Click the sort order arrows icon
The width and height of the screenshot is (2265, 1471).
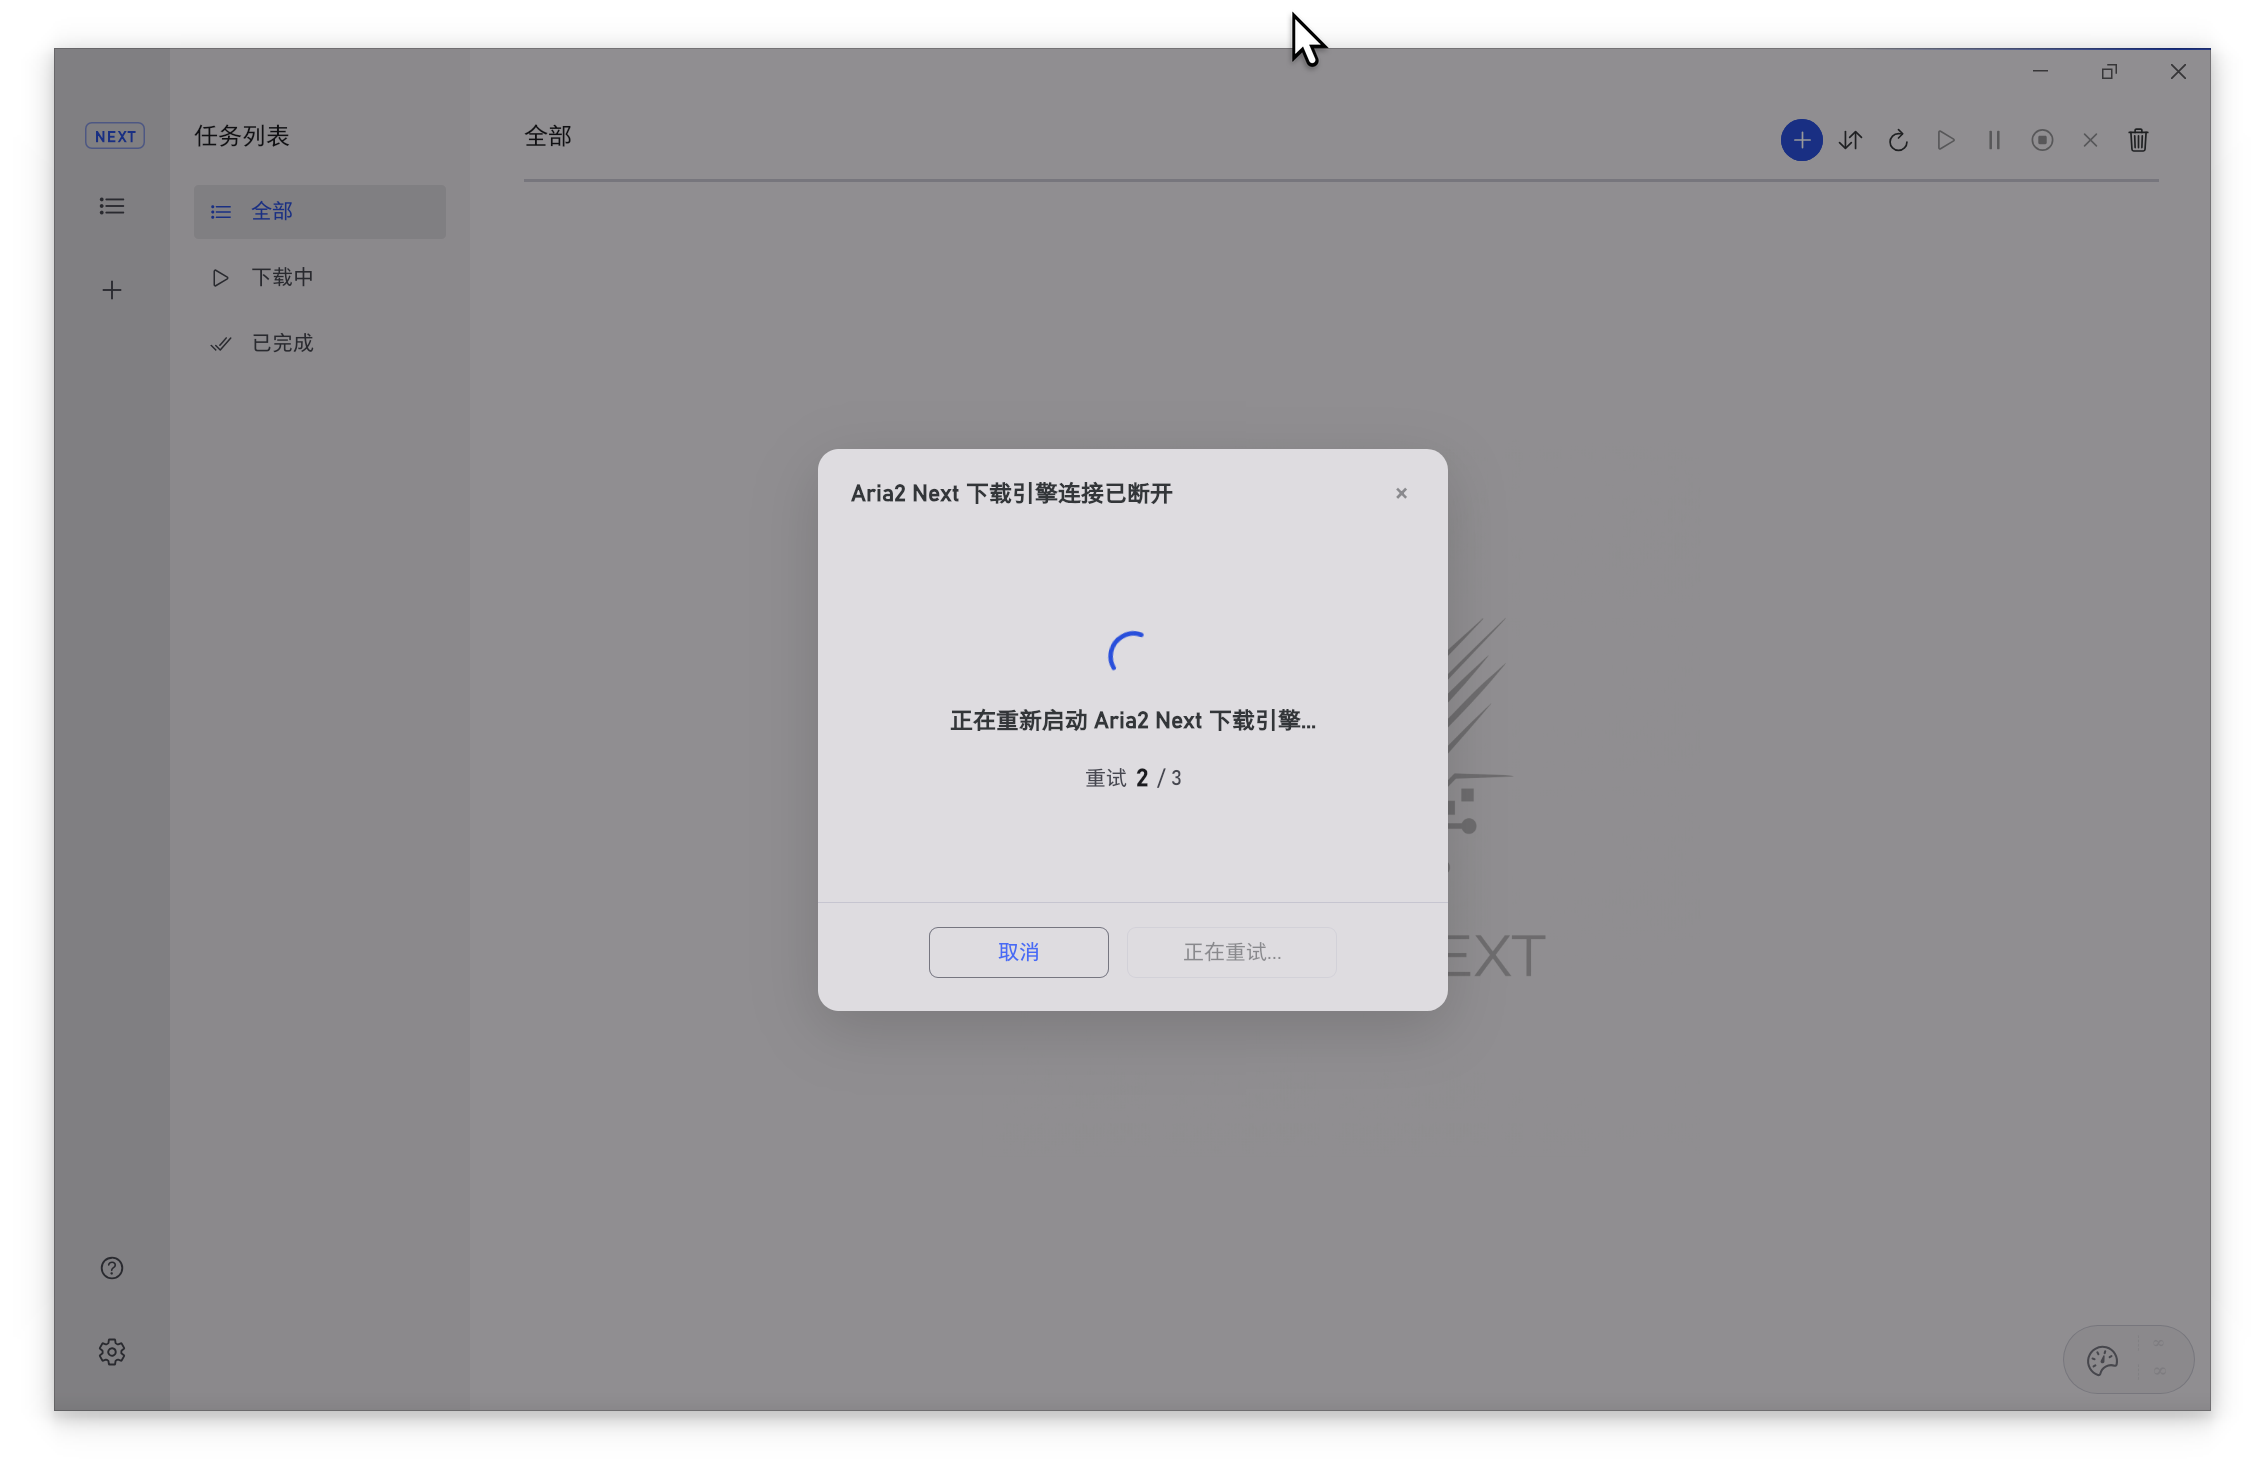point(1850,140)
